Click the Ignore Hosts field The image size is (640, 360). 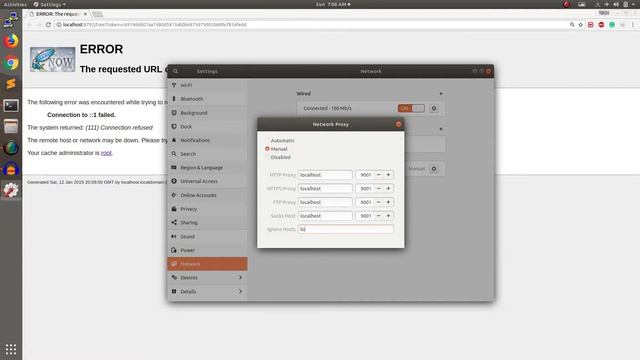346,229
